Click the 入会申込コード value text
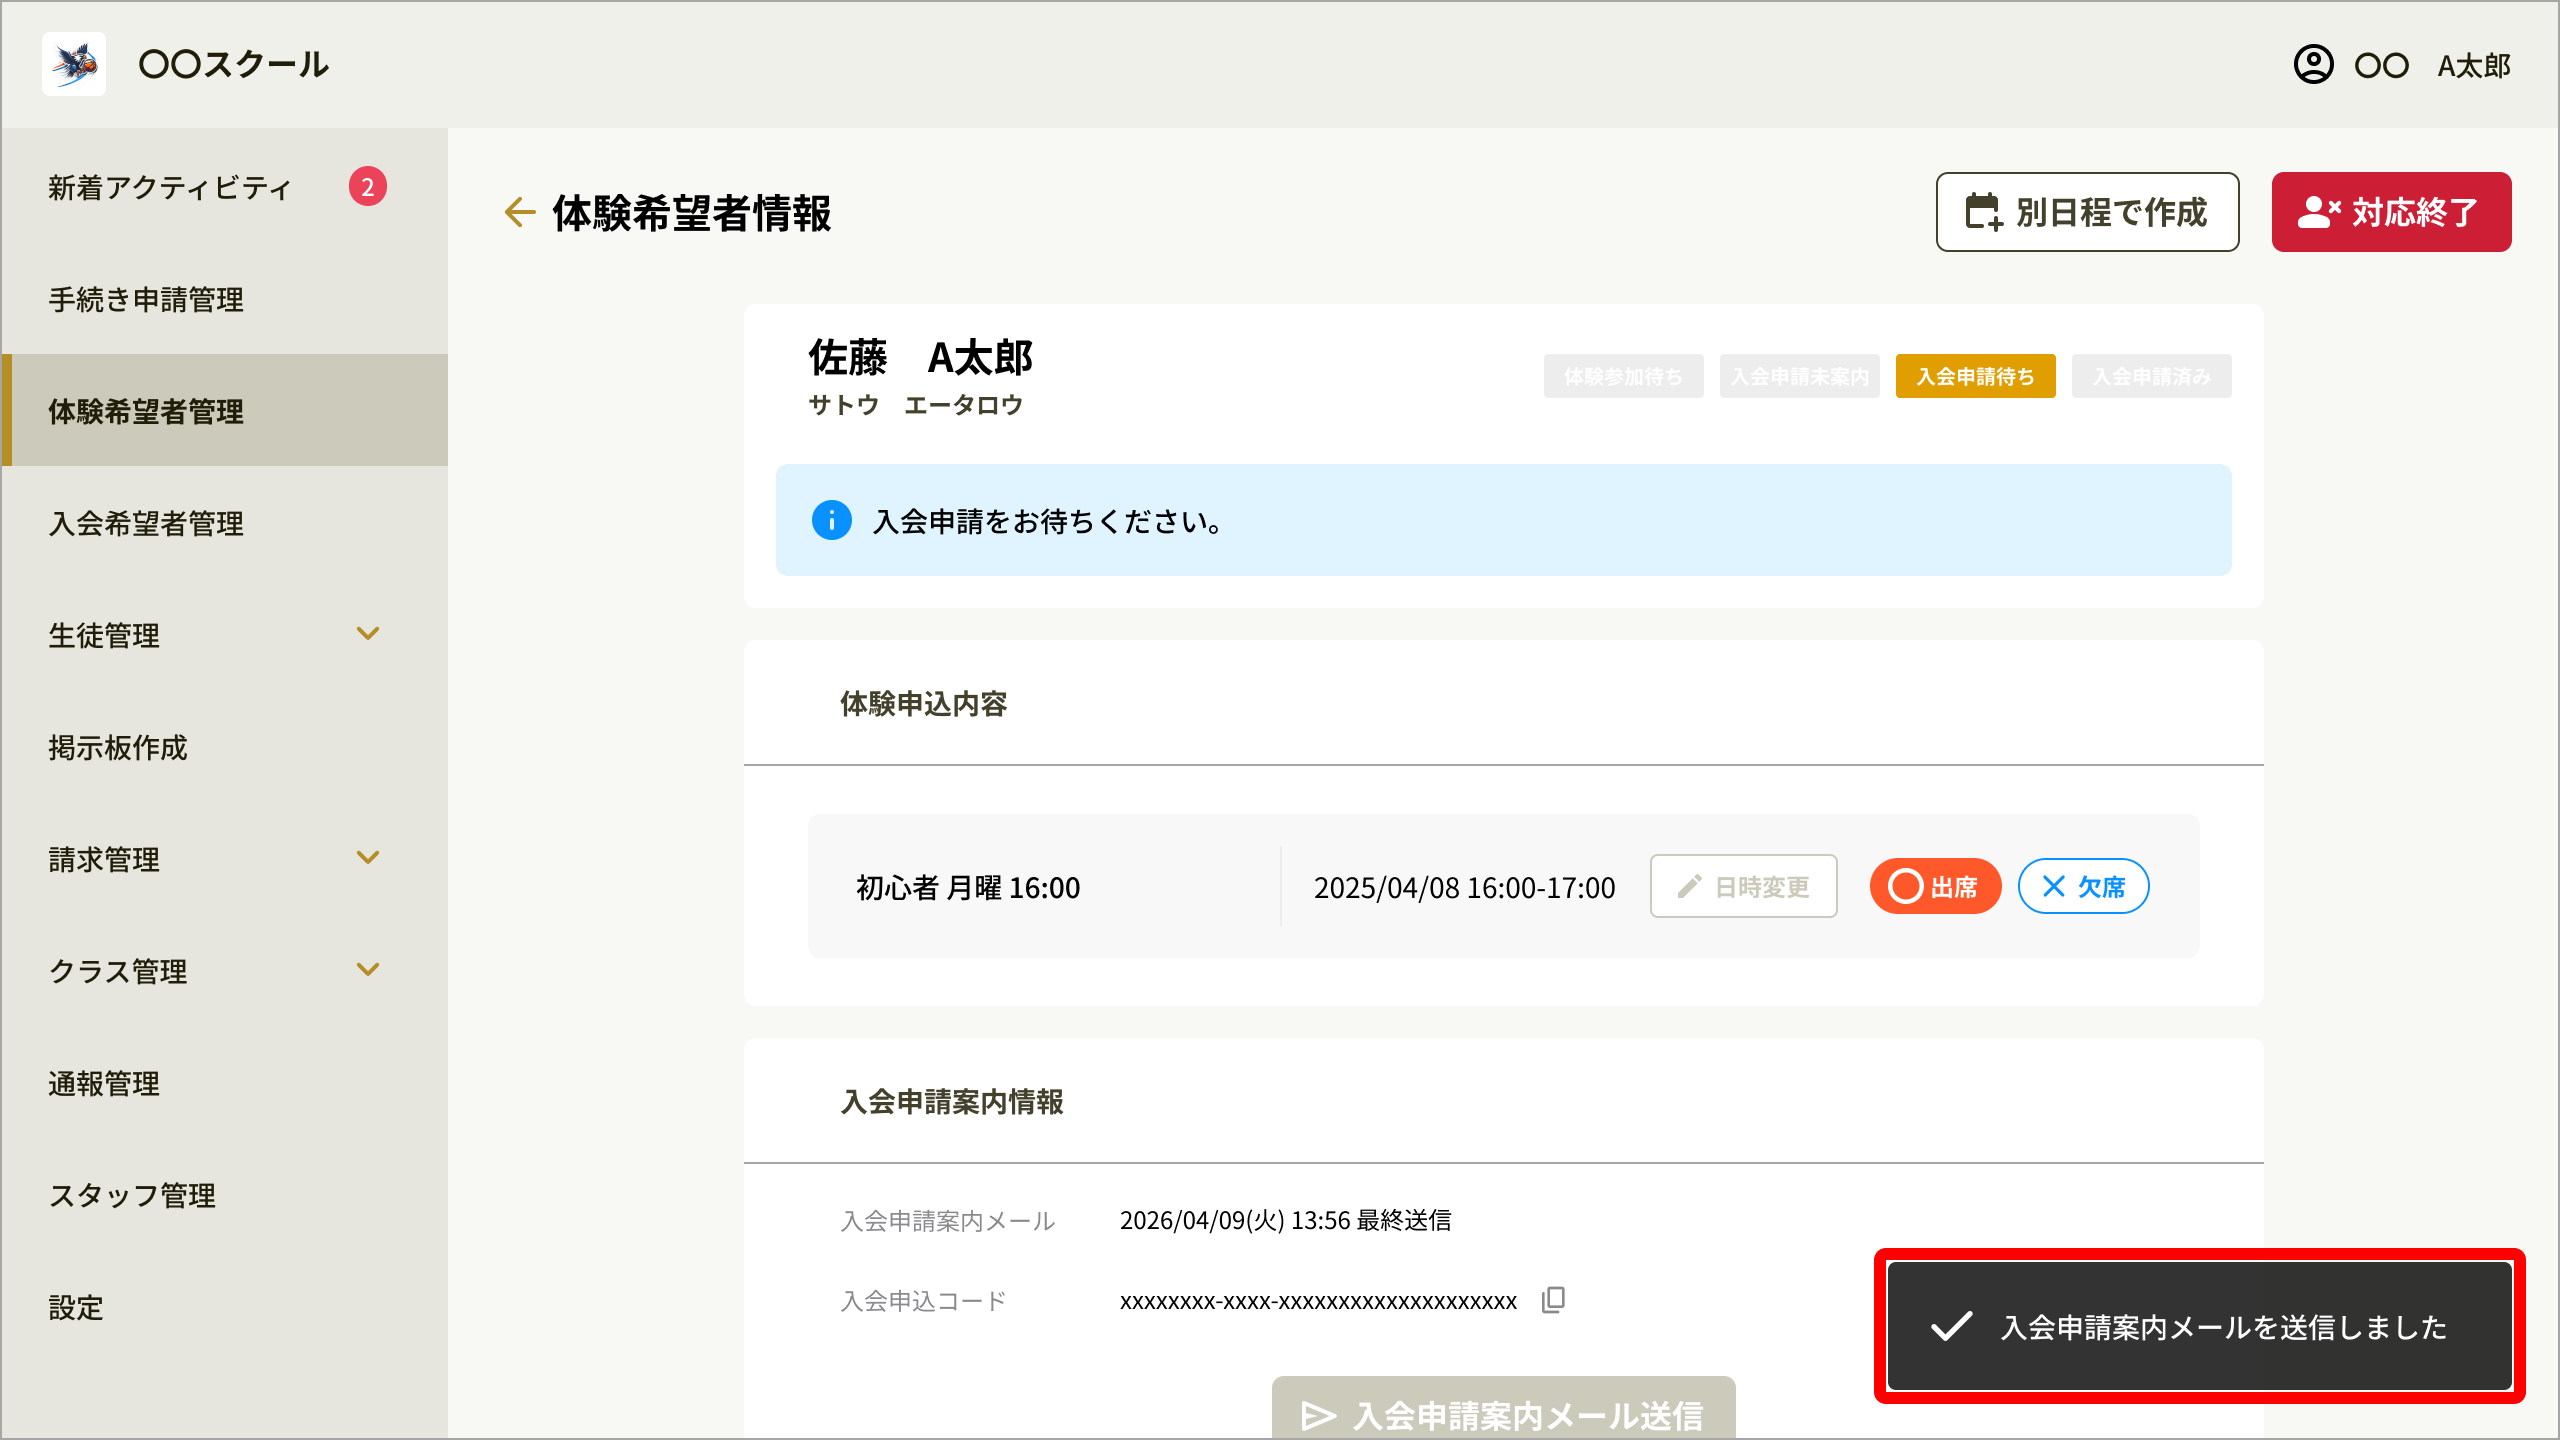This screenshot has width=2560, height=1440. click(1318, 1301)
